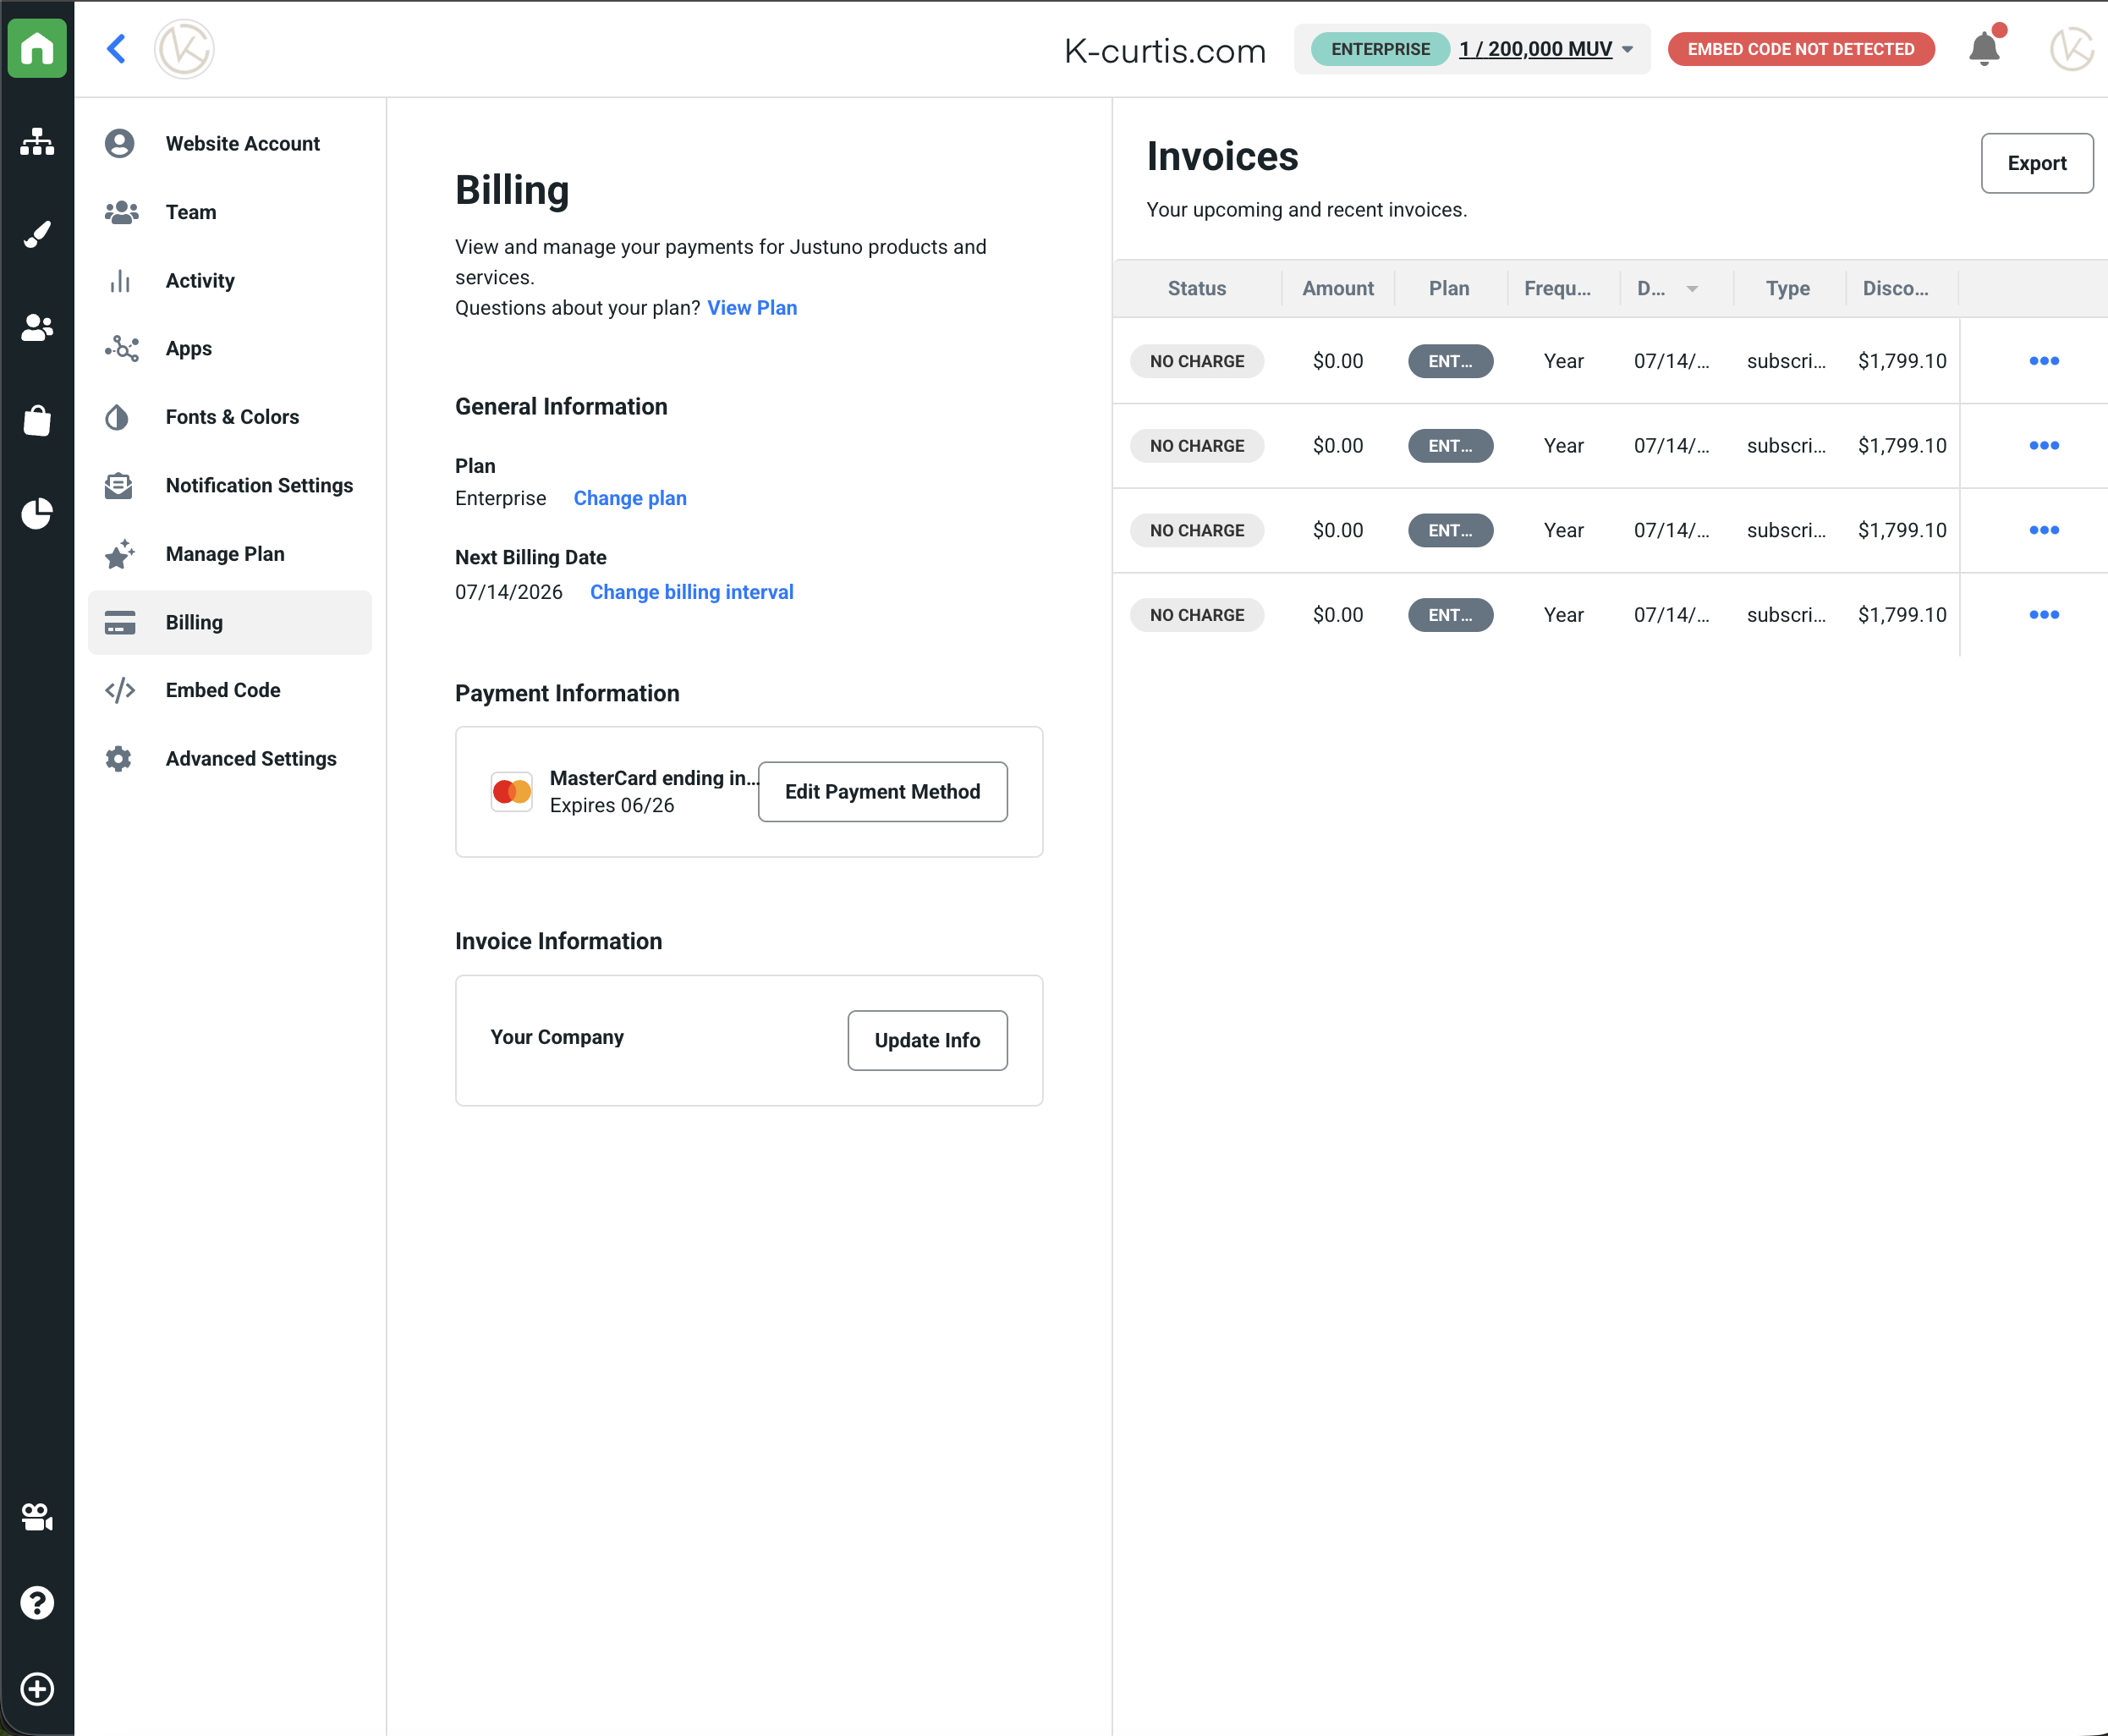Click the Edit Payment Method button
This screenshot has height=1736, width=2108.
[882, 792]
